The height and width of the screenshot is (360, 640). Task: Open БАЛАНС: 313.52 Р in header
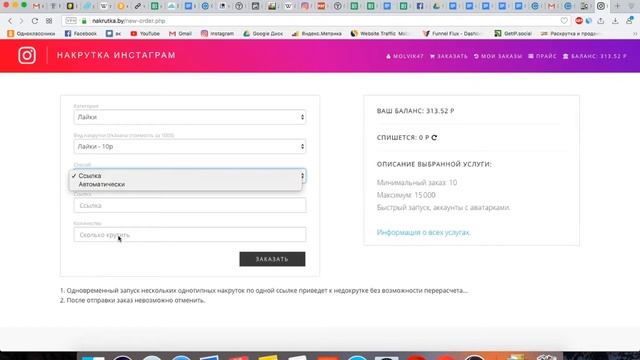pos(595,56)
